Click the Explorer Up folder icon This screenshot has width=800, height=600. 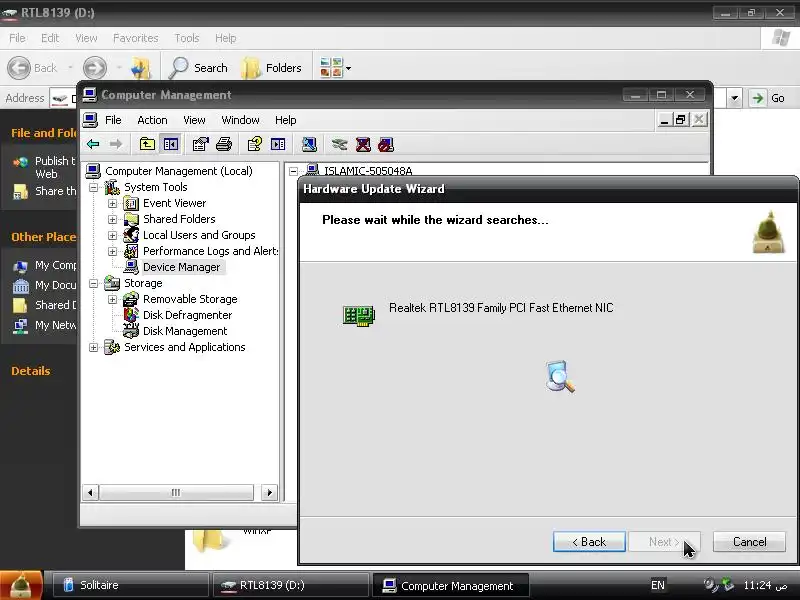[141, 68]
